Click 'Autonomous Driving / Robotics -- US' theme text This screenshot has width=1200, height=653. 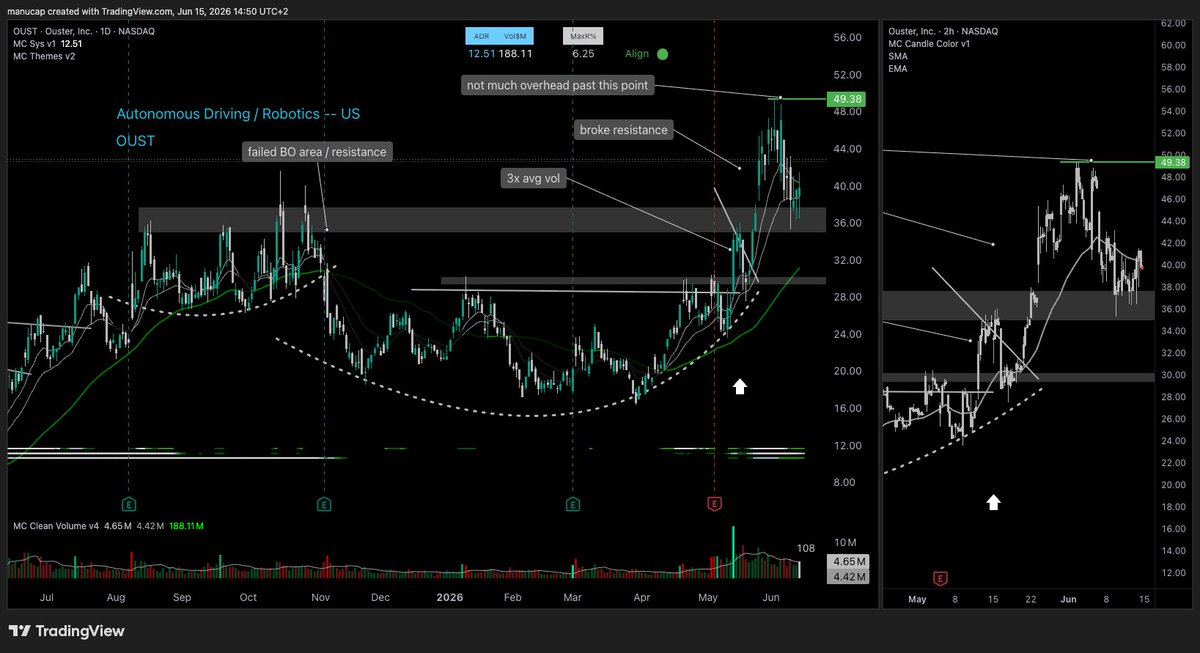[x=238, y=114]
